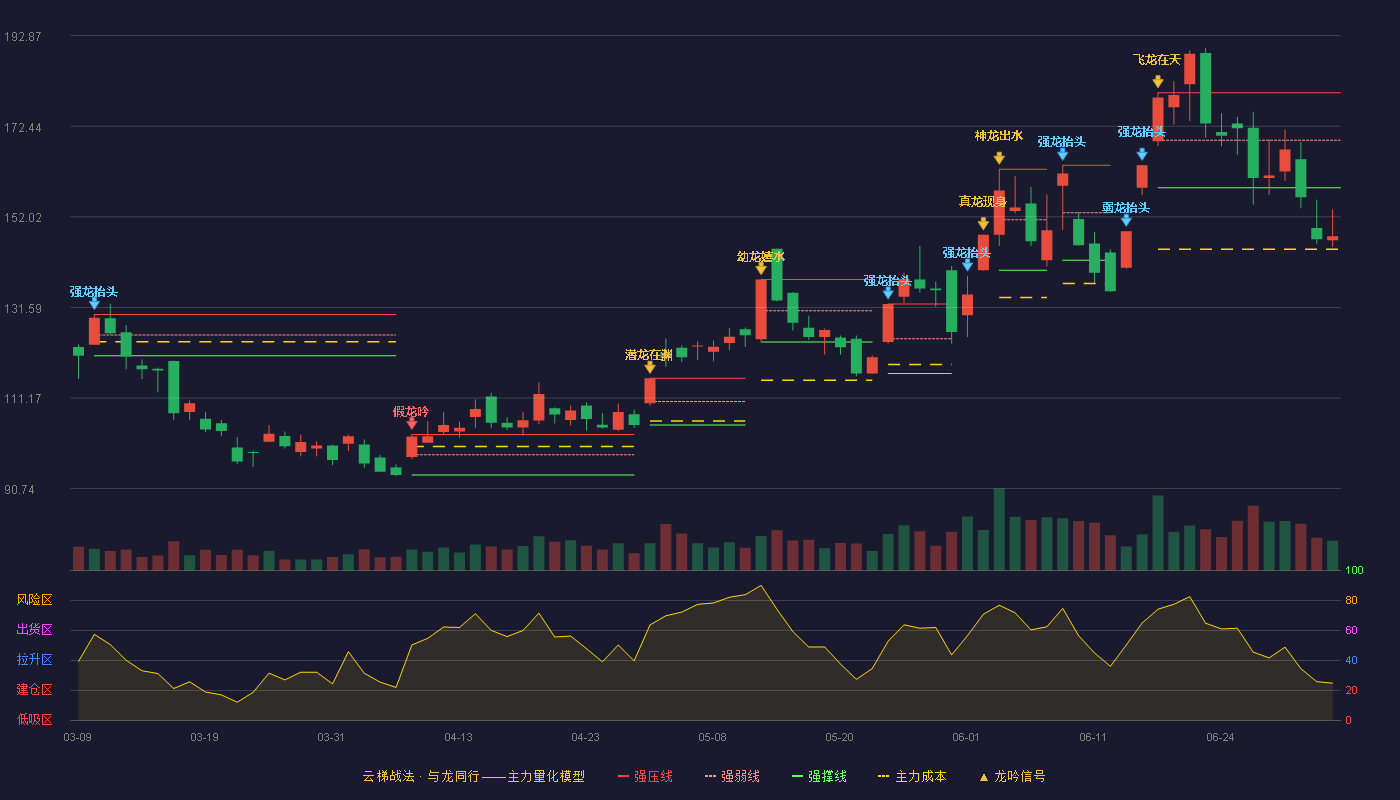Image resolution: width=1400 pixels, height=800 pixels.
Task: Click the 建仓区 zone label
Action: (35, 690)
